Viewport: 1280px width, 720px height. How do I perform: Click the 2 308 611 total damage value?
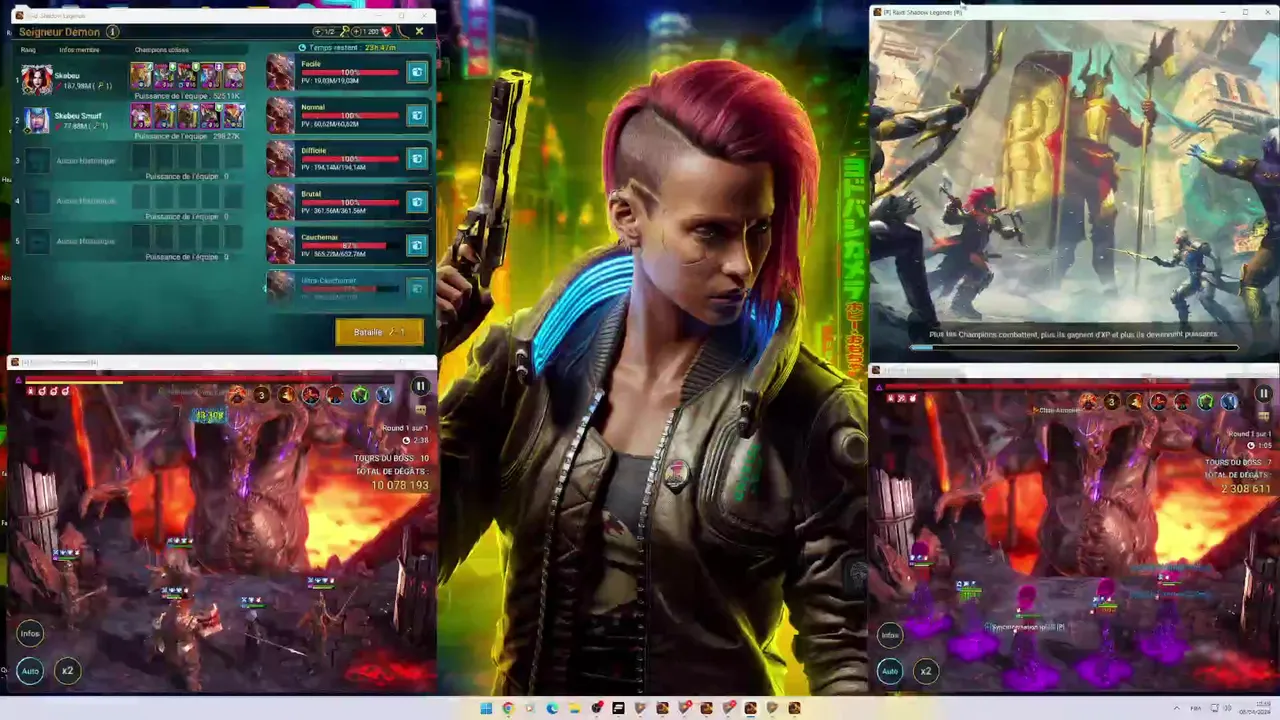[x=1246, y=489]
